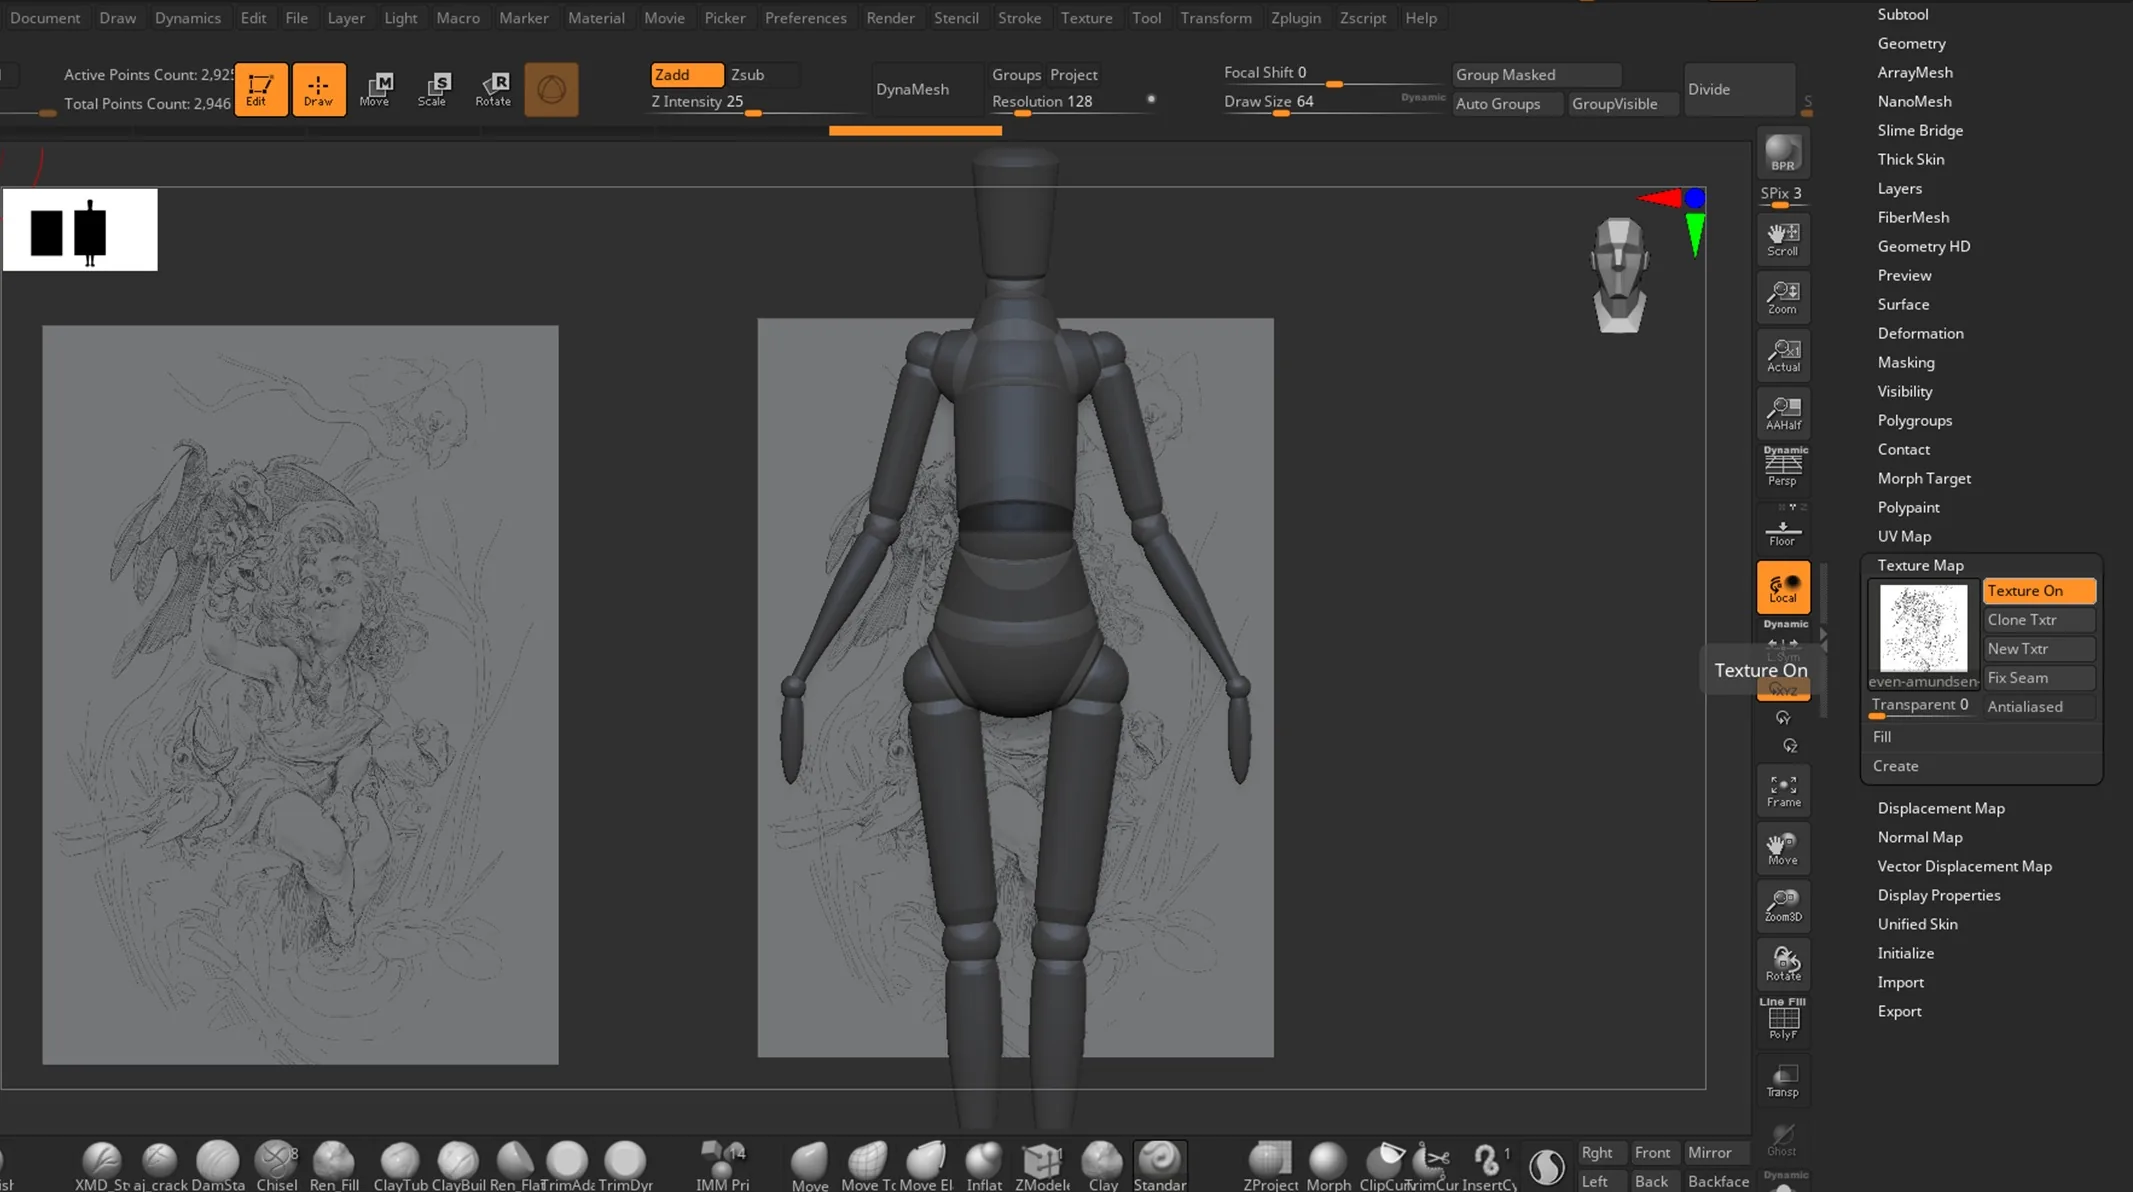Toggle Antialiased in the Texture Map panel
The width and height of the screenshot is (2133, 1192).
2038,707
